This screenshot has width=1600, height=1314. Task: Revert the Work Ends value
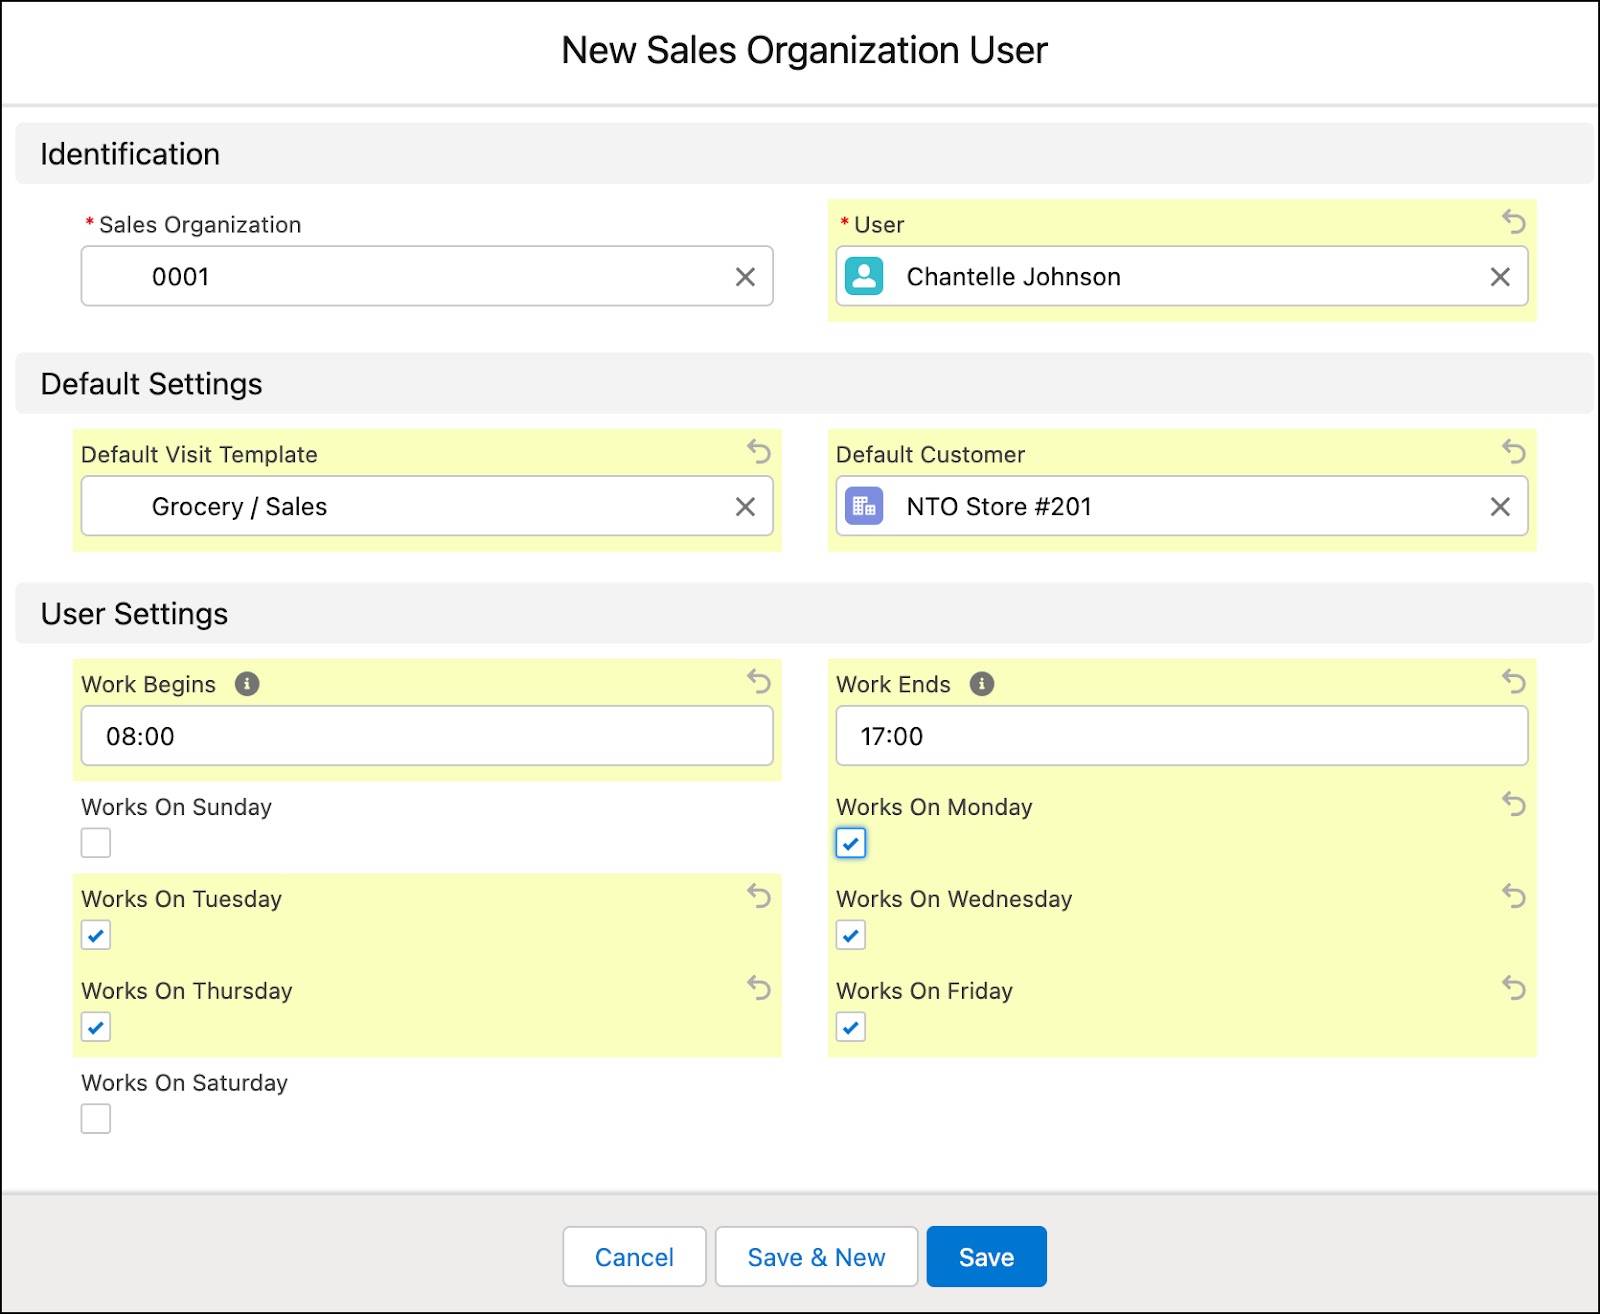(1513, 682)
